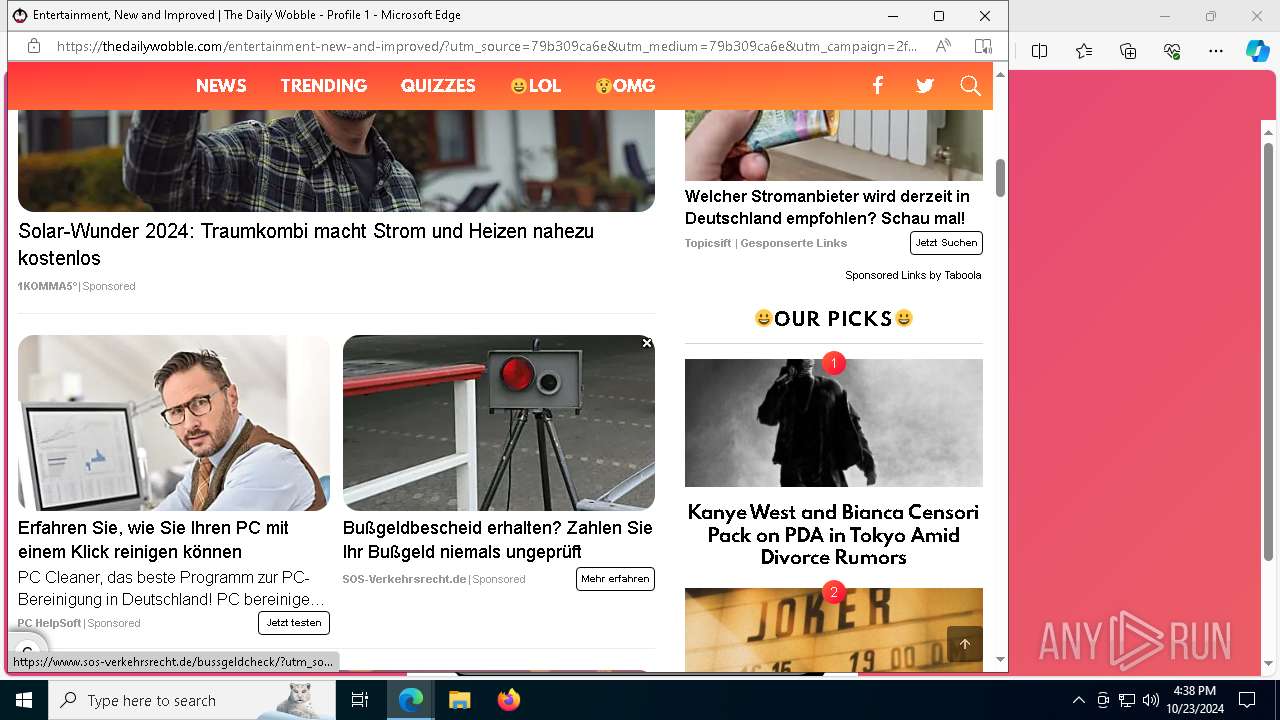1280x720 pixels.
Task: Click the taskbar search box
Action: pos(192,700)
